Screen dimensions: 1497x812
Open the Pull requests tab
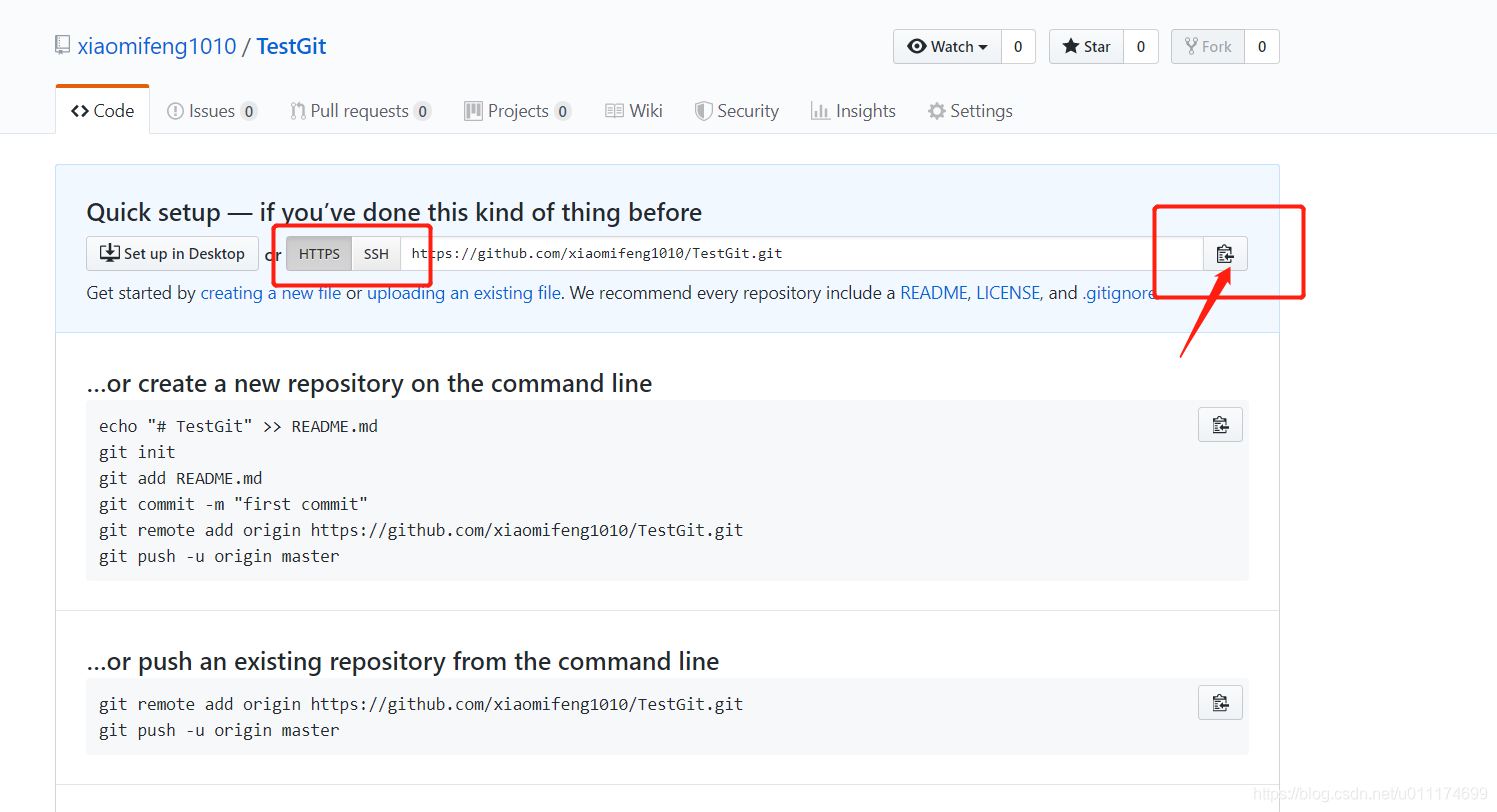[x=360, y=111]
